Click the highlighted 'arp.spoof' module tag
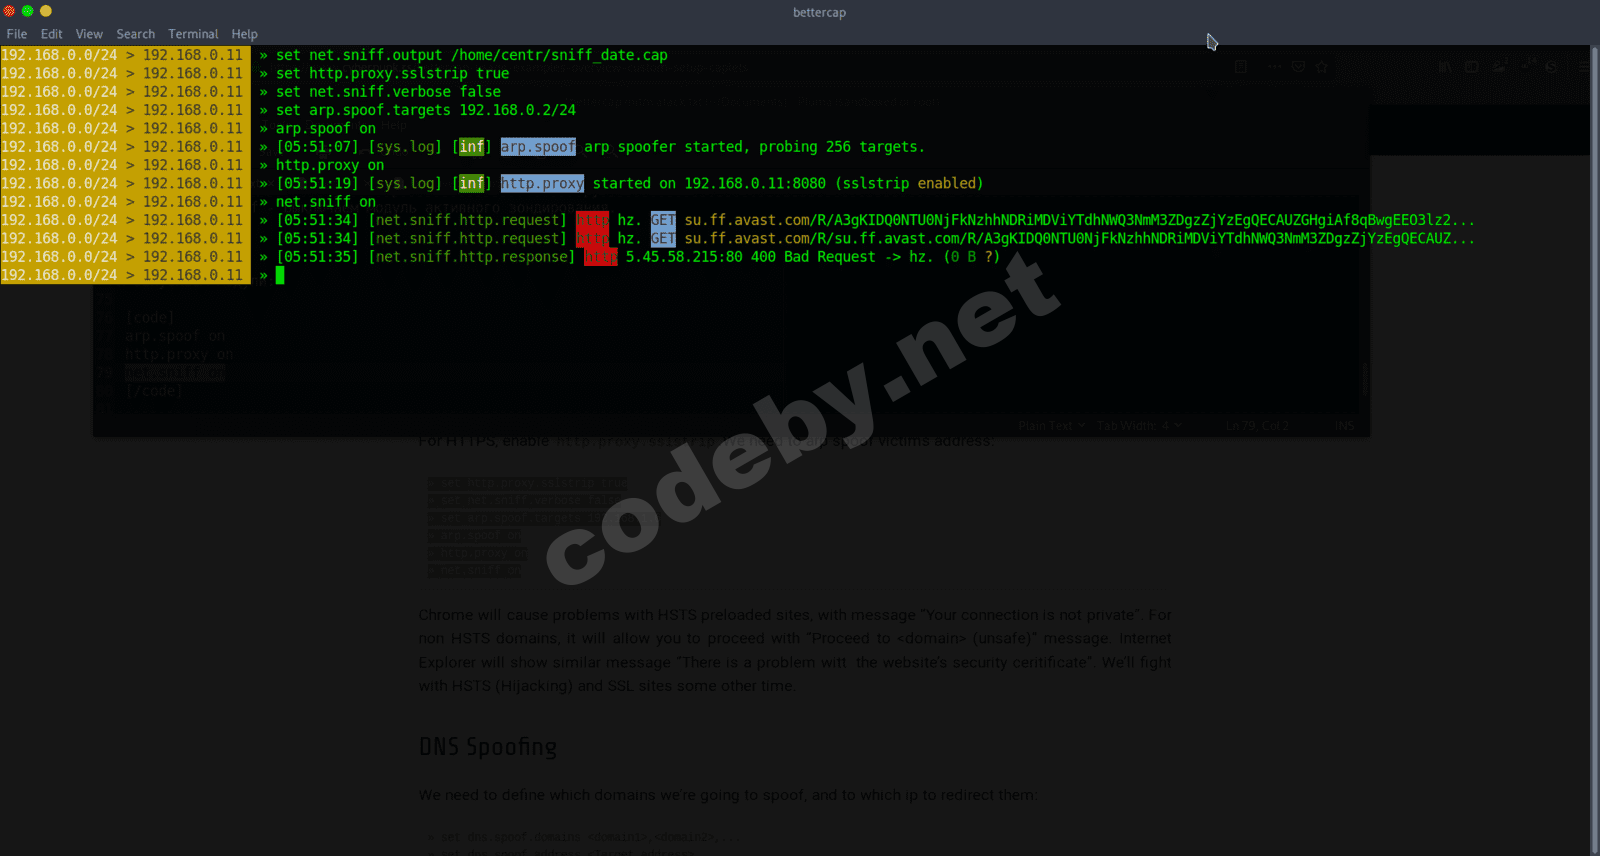Viewport: 1600px width, 856px height. point(538,147)
